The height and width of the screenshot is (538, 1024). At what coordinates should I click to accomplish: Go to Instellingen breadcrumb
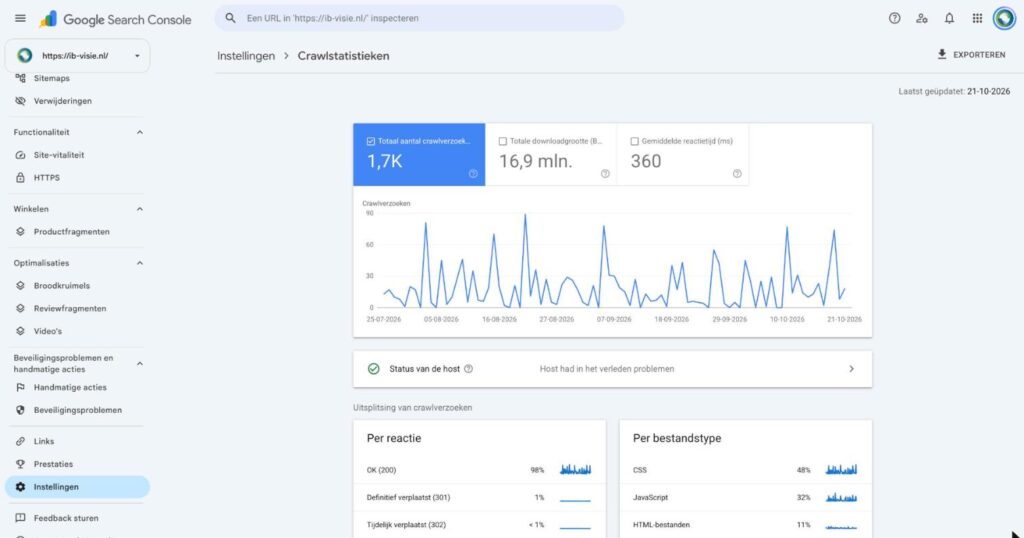pos(246,56)
